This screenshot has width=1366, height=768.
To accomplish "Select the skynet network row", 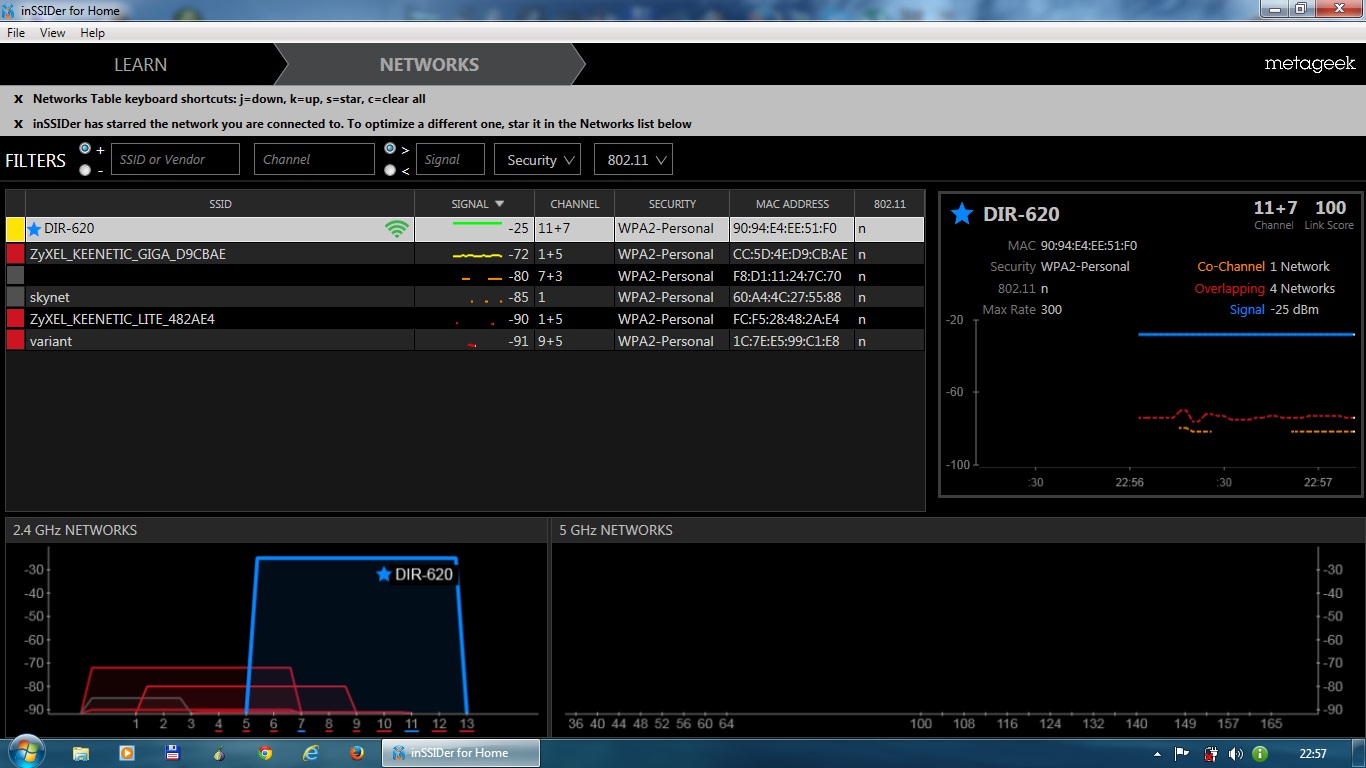I will click(x=465, y=297).
